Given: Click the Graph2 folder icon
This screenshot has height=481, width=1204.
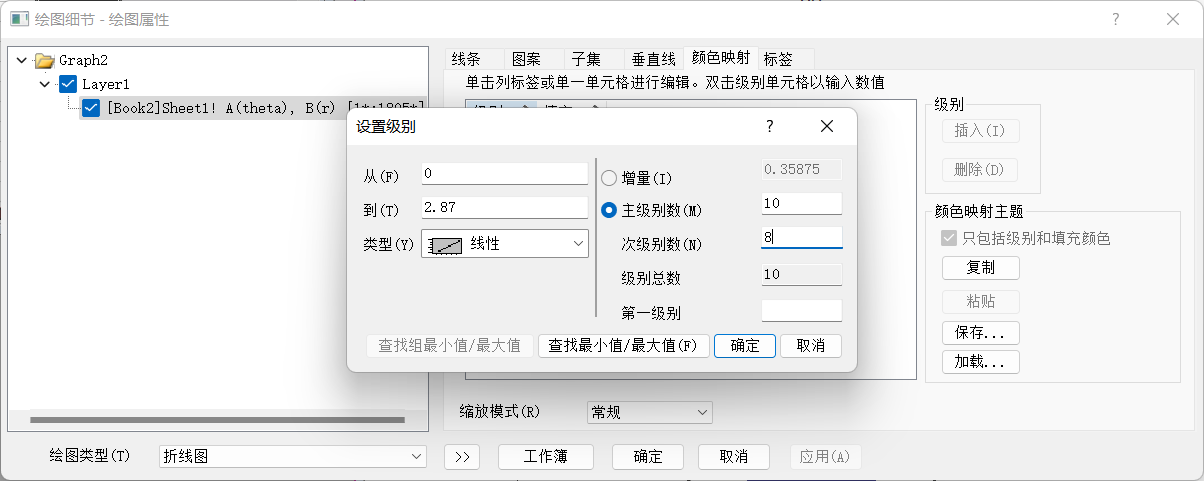Looking at the screenshot, I should [x=44, y=60].
